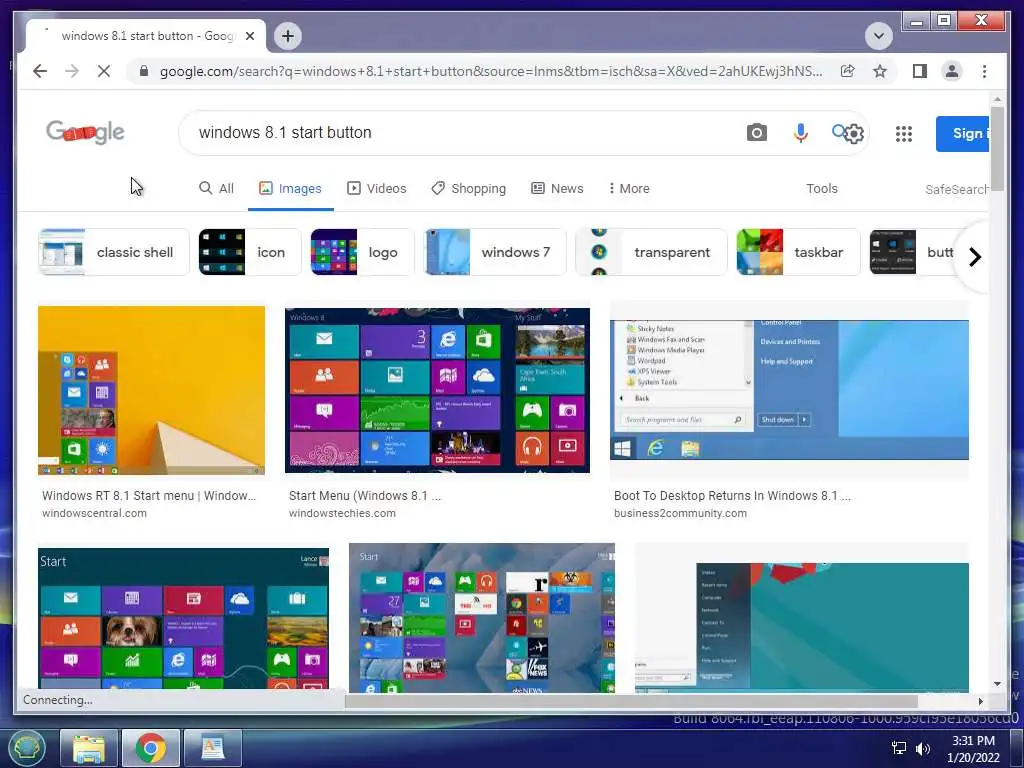Click the blue Sign in button
The width and height of the screenshot is (1024, 768).
[962, 133]
